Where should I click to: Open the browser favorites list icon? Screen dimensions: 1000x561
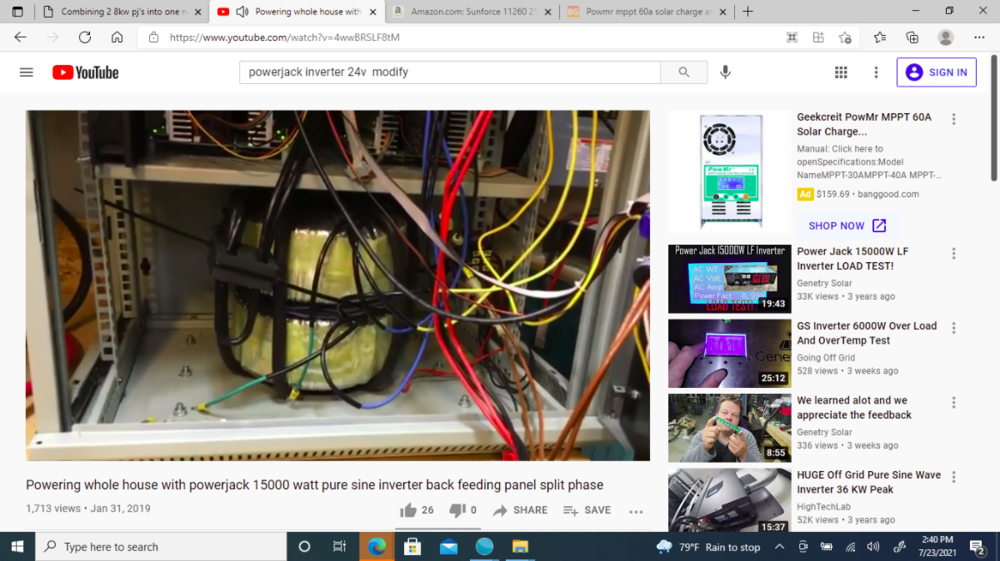pos(880,37)
